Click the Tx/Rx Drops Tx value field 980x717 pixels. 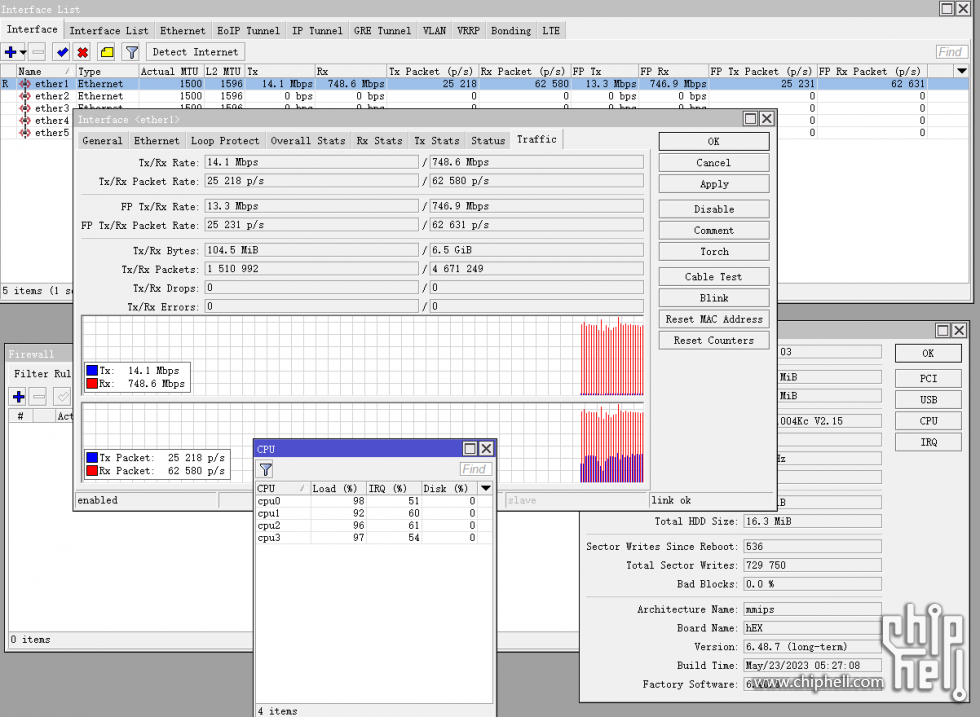311,288
